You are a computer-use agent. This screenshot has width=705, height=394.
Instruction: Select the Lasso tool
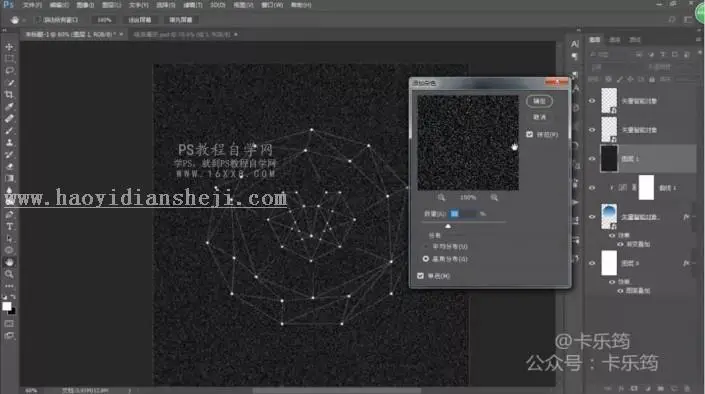[9, 71]
